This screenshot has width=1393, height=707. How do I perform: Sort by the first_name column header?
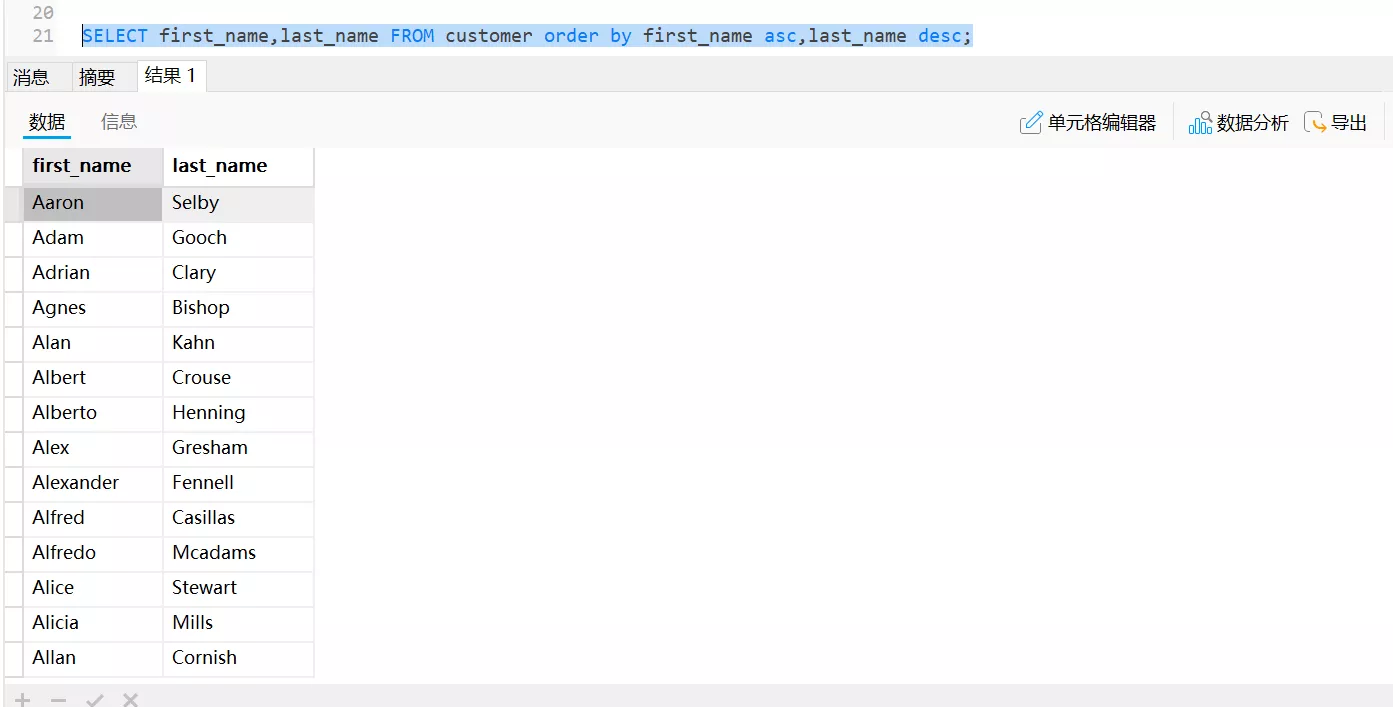tap(82, 166)
